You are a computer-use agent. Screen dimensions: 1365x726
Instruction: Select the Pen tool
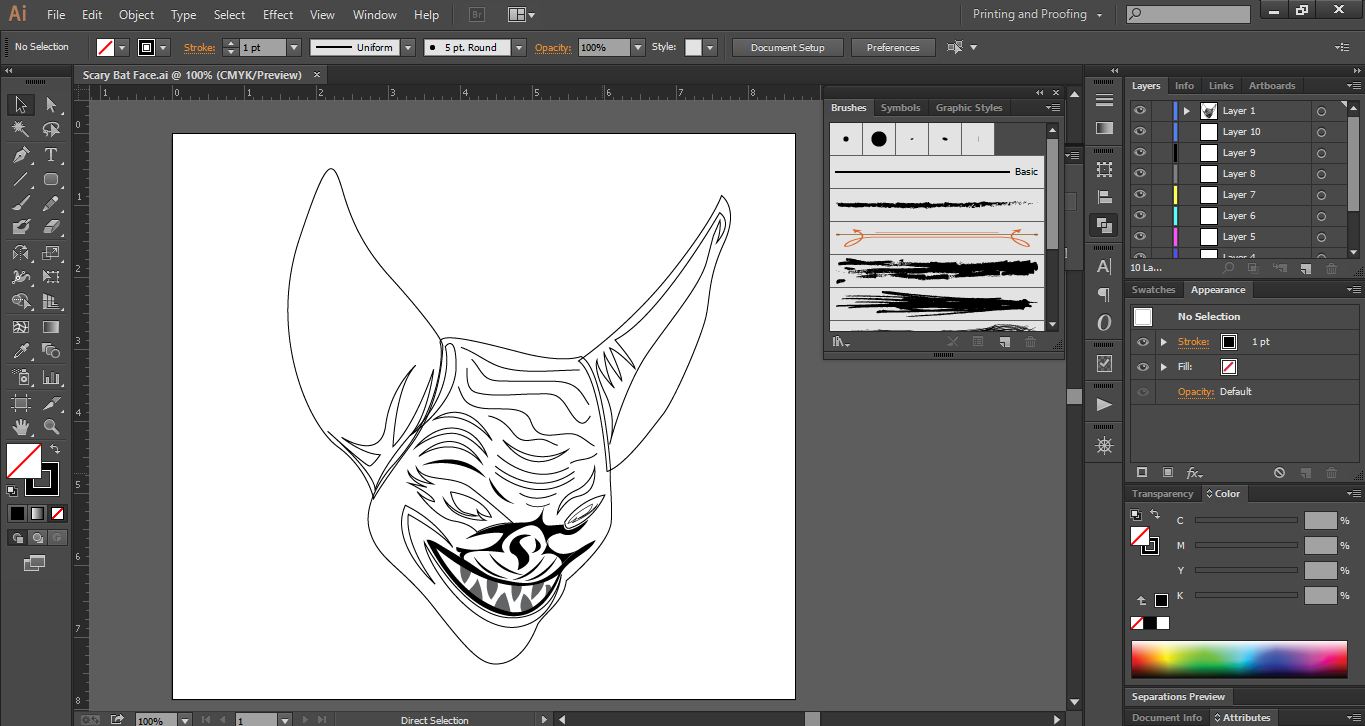point(20,155)
